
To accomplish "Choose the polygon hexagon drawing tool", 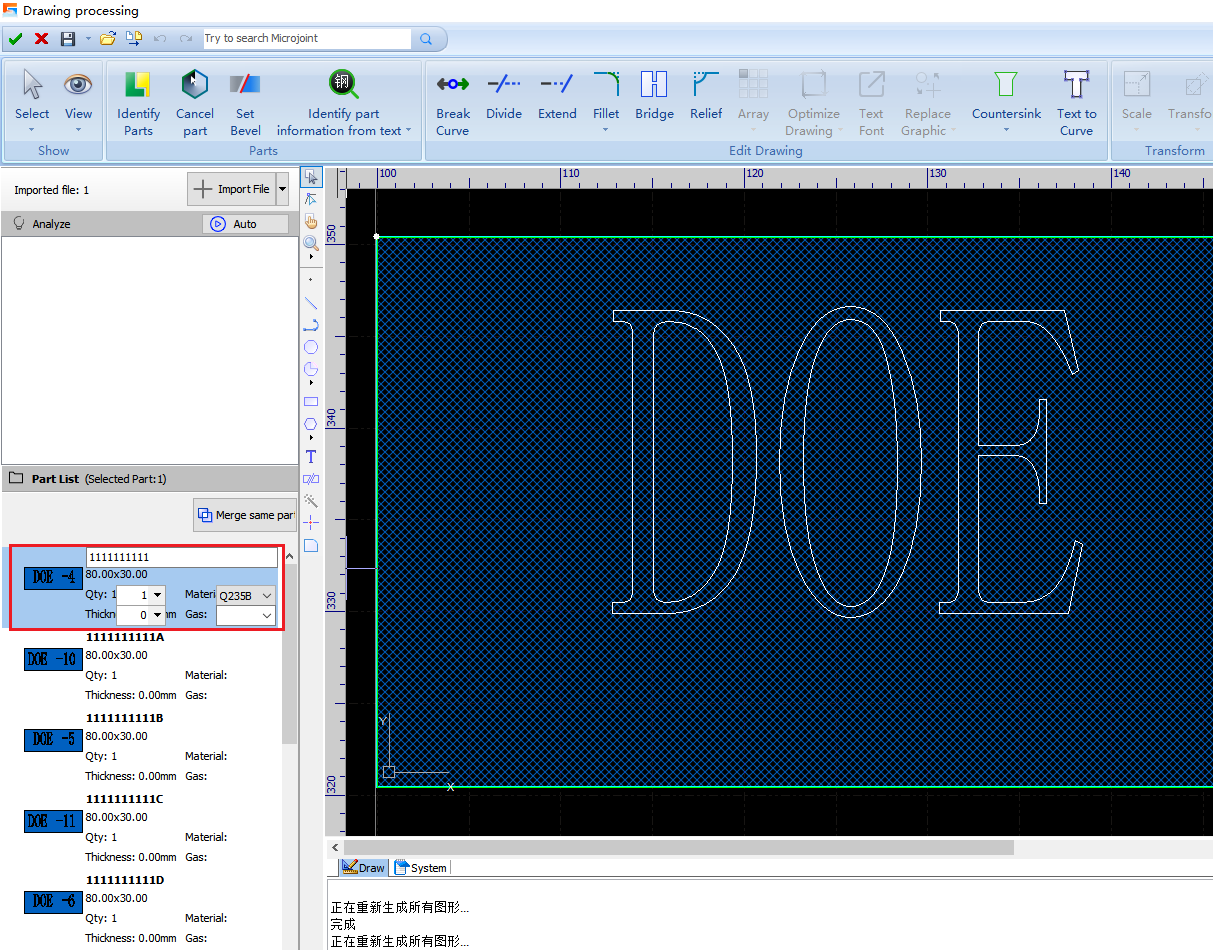I will tap(311, 424).
